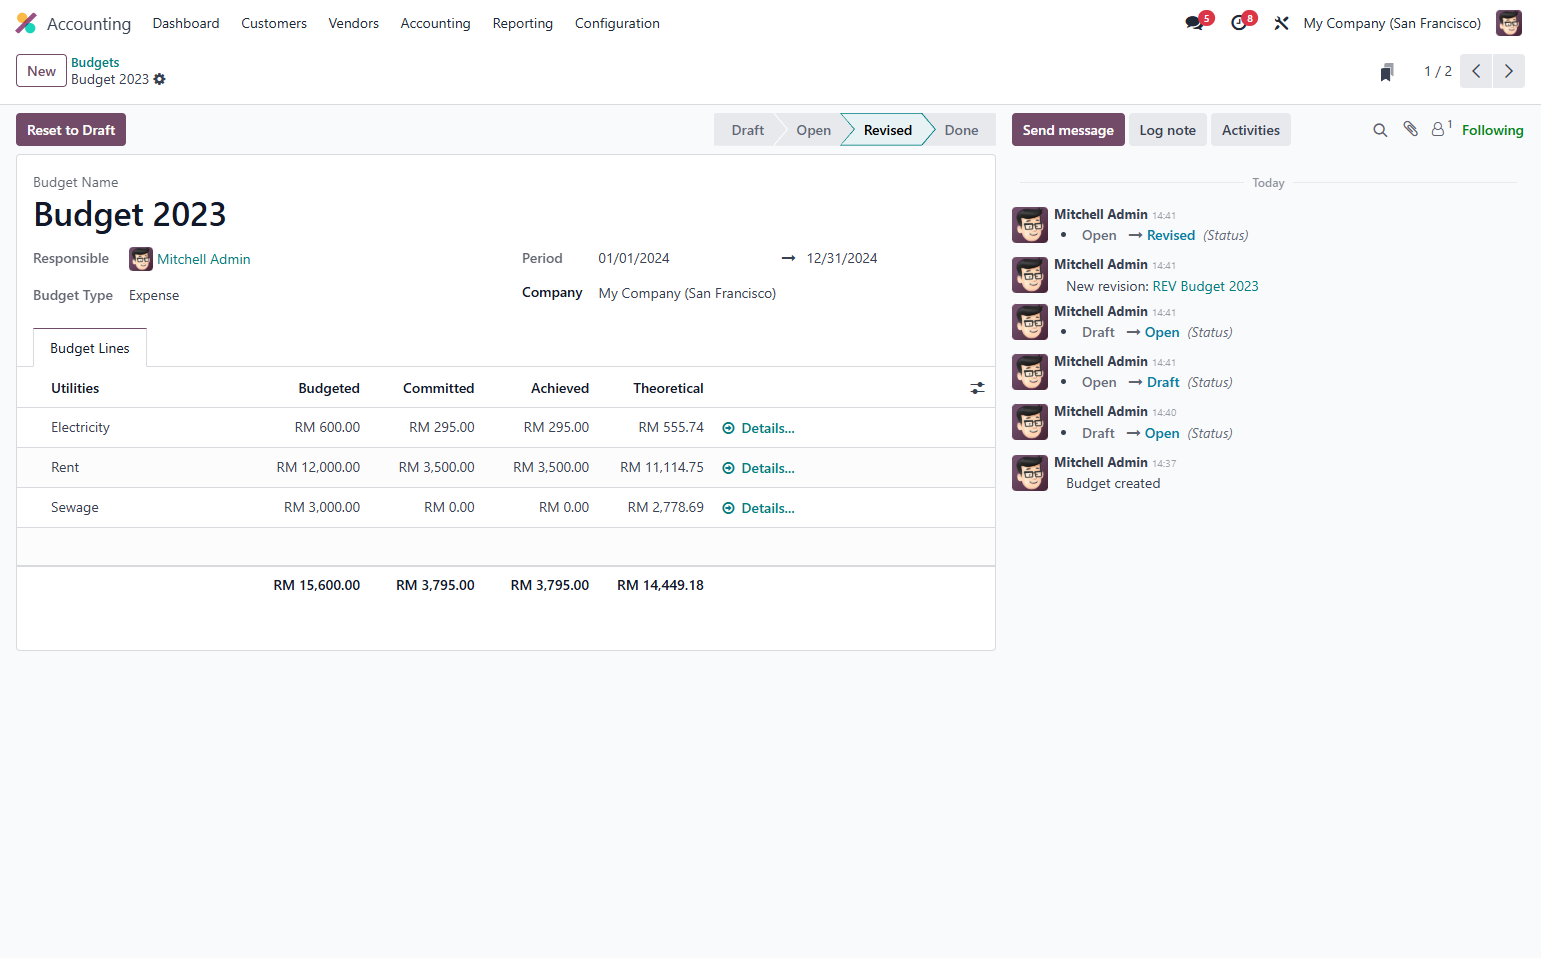Open Details link for the Rent line
This screenshot has height=958, width=1541.
coord(759,468)
